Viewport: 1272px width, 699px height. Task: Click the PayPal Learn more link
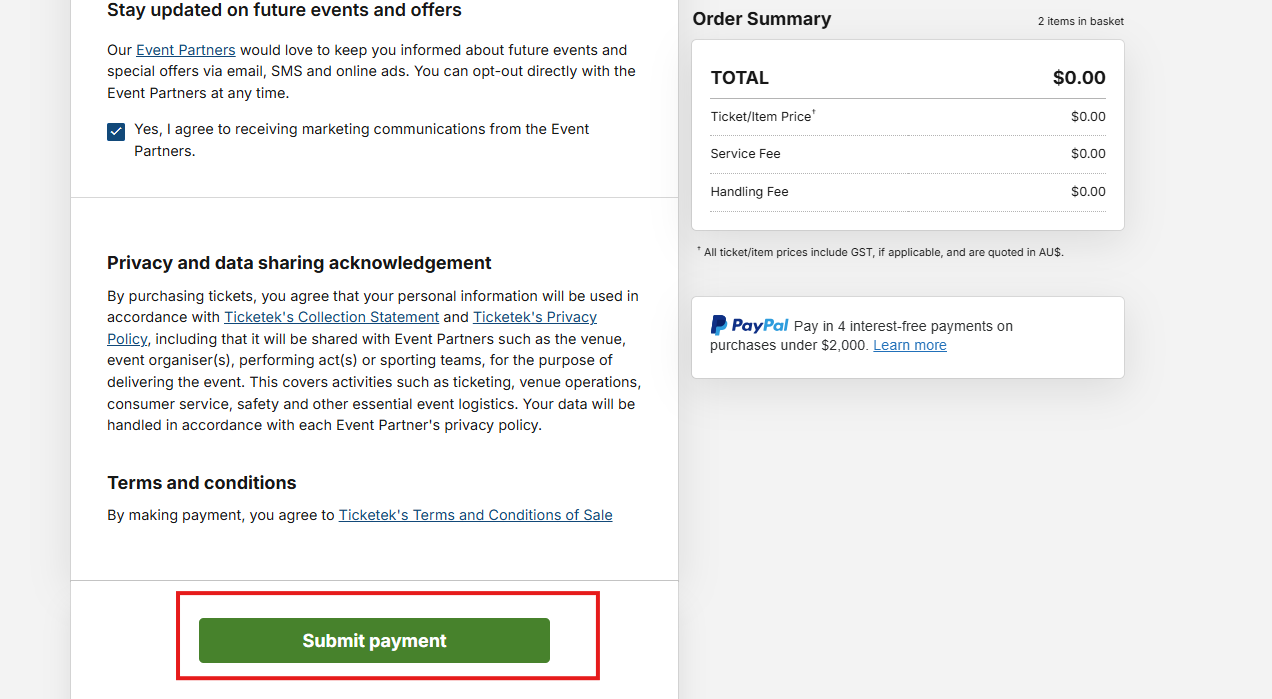(909, 345)
